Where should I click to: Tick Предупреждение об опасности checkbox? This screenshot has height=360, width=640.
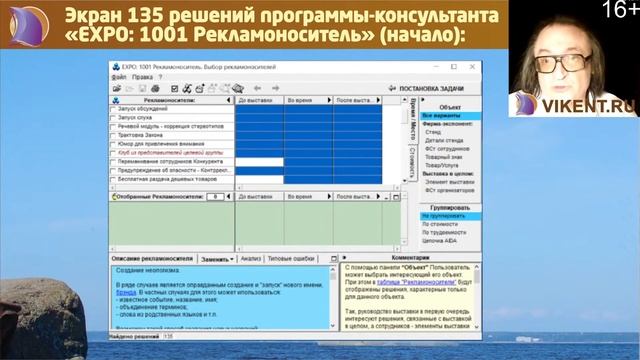coord(113,171)
